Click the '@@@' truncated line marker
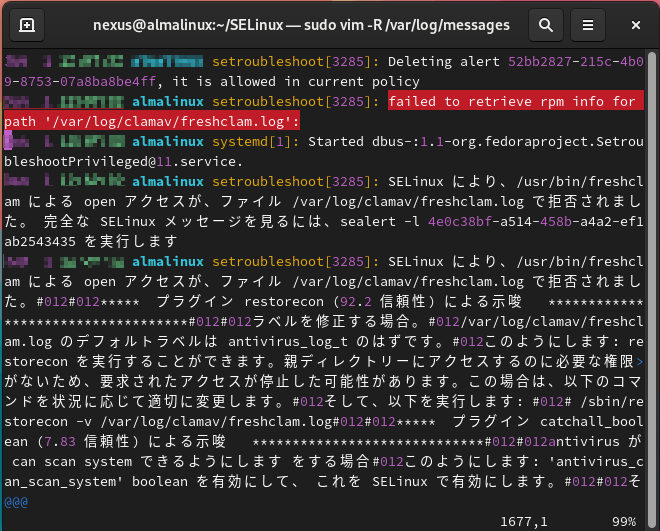Viewport: 660px width, 531px height. pos(17,502)
